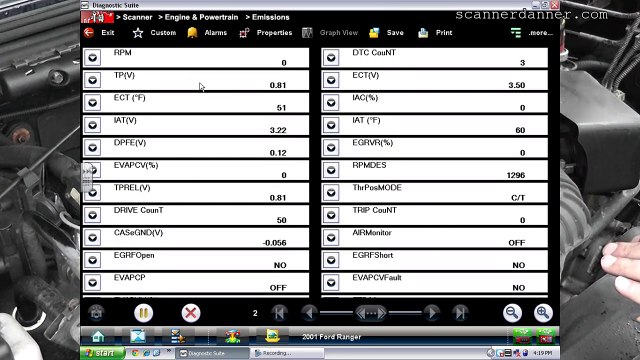This screenshot has width=640, height=360.
Task: Click the red X clear button
Action: click(191, 313)
